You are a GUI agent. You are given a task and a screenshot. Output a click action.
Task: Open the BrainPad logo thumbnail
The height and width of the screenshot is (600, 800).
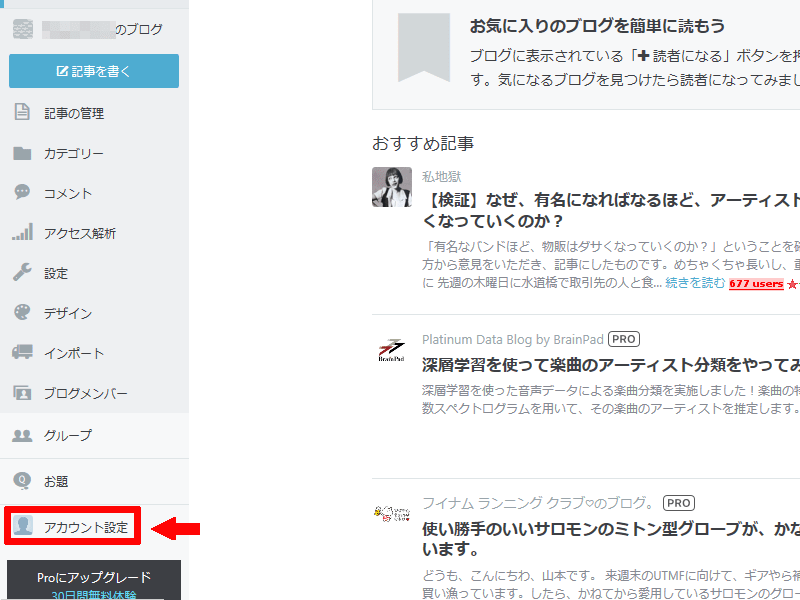coord(392,349)
